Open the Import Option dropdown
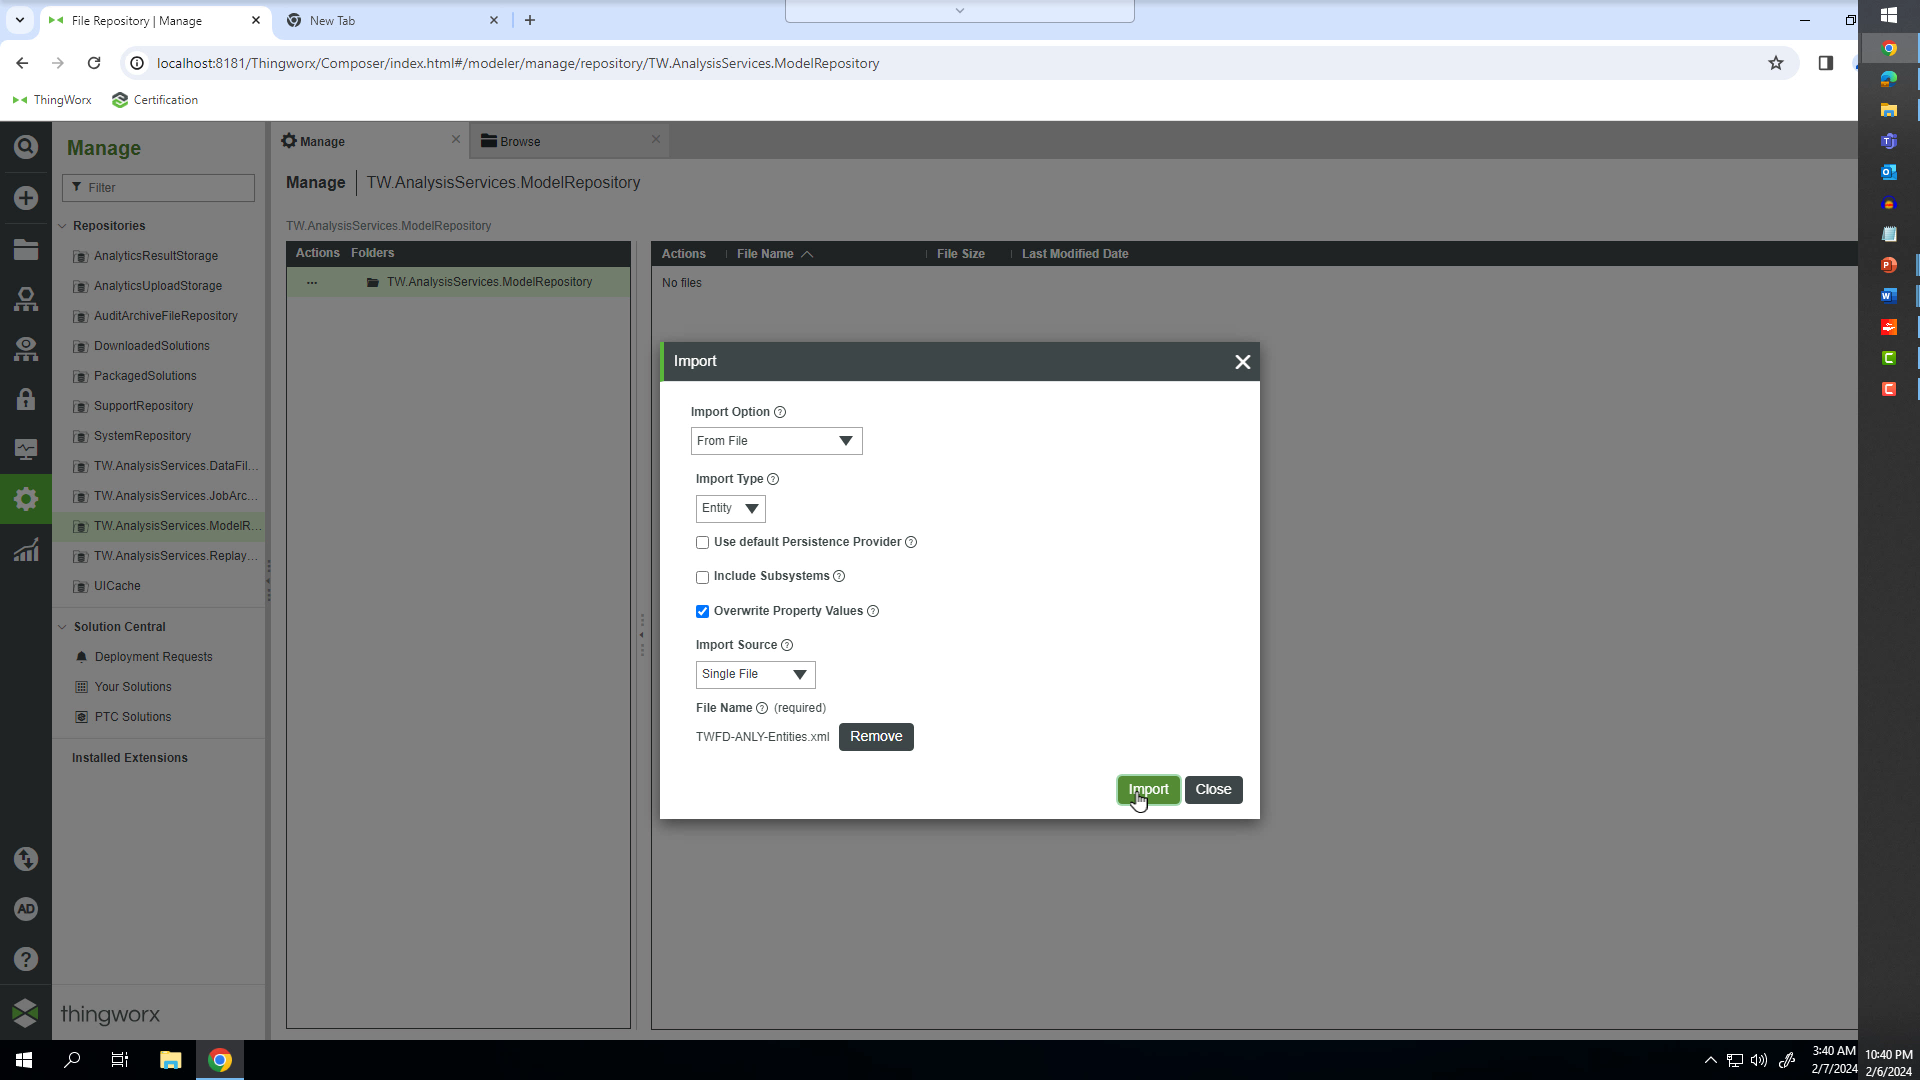 (x=776, y=440)
